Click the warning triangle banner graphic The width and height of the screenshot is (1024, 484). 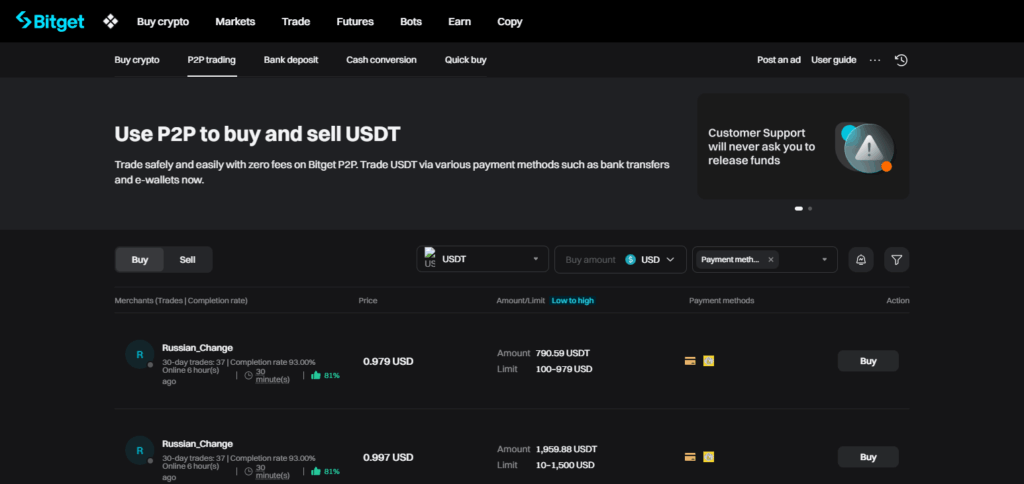[867, 148]
